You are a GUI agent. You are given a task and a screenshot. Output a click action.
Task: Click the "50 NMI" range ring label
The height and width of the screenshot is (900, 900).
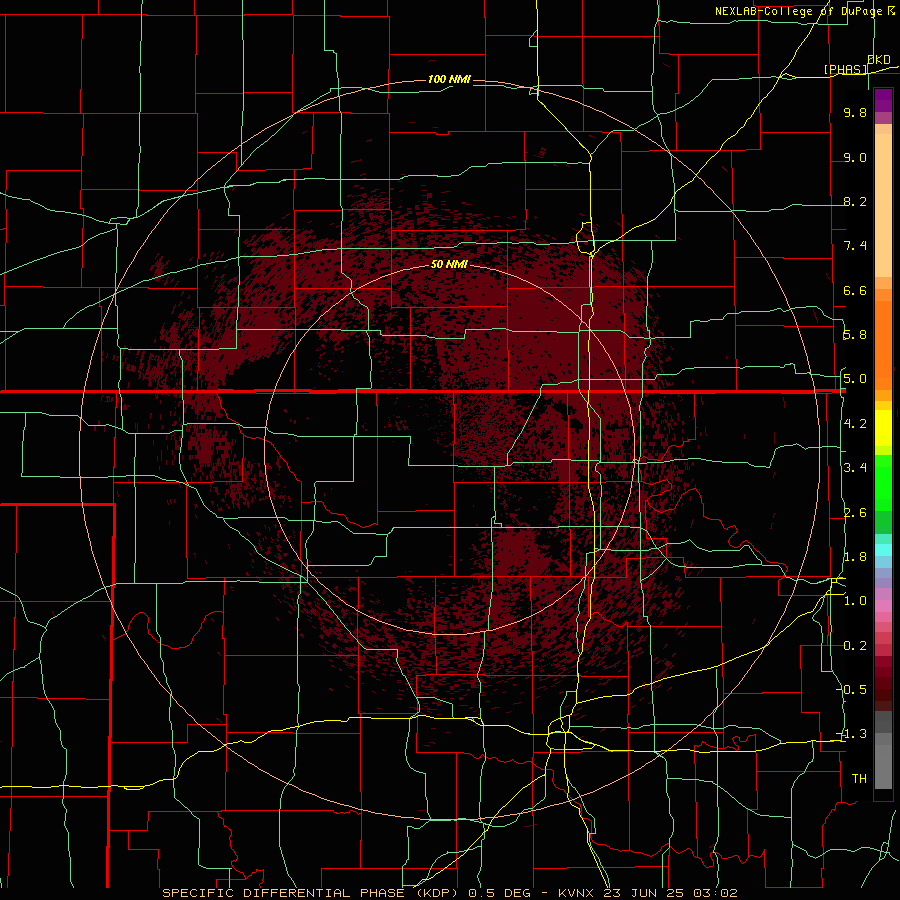[x=449, y=264]
